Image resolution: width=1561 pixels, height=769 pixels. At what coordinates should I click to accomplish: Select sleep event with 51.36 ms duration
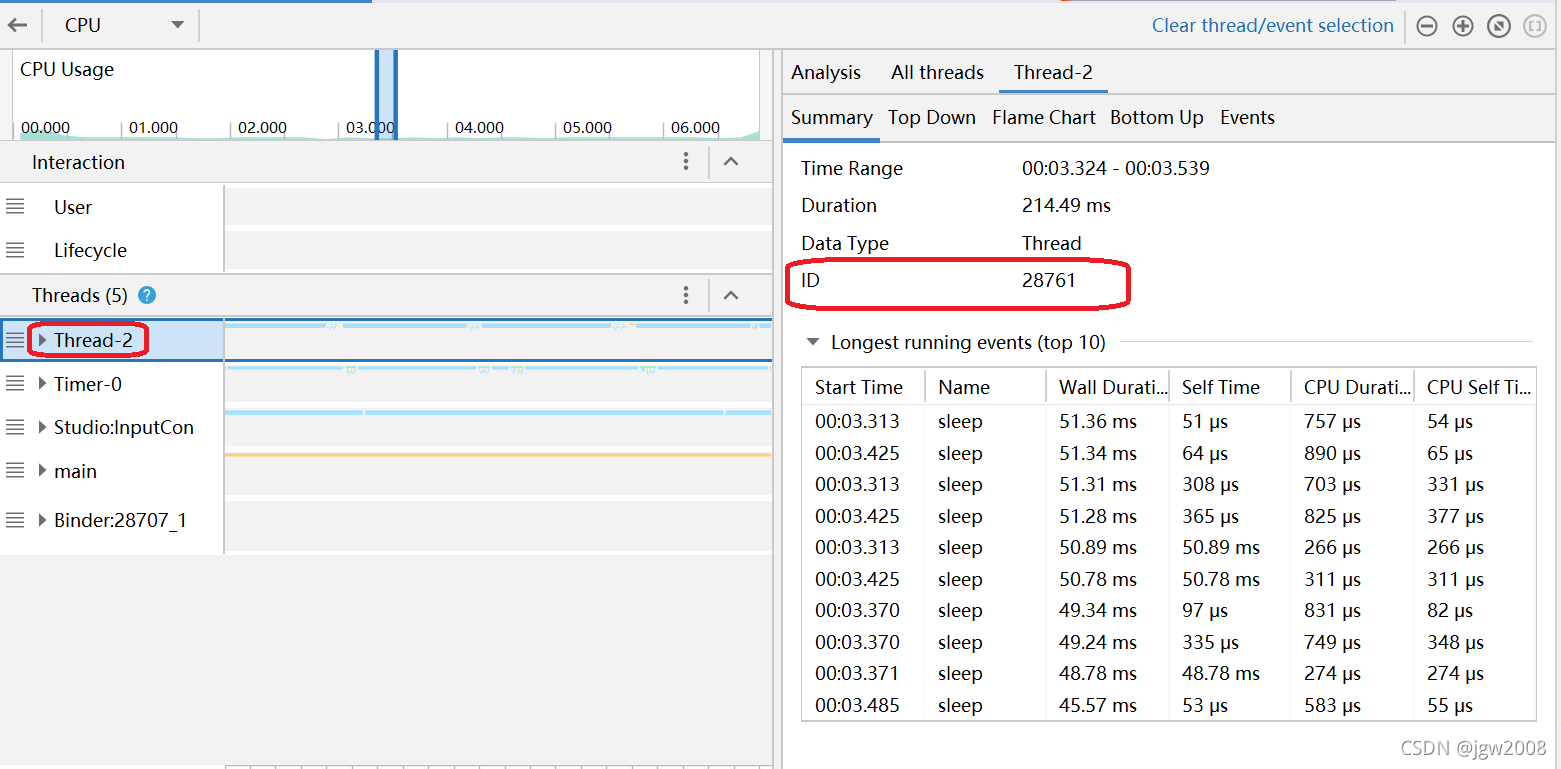(1169, 421)
